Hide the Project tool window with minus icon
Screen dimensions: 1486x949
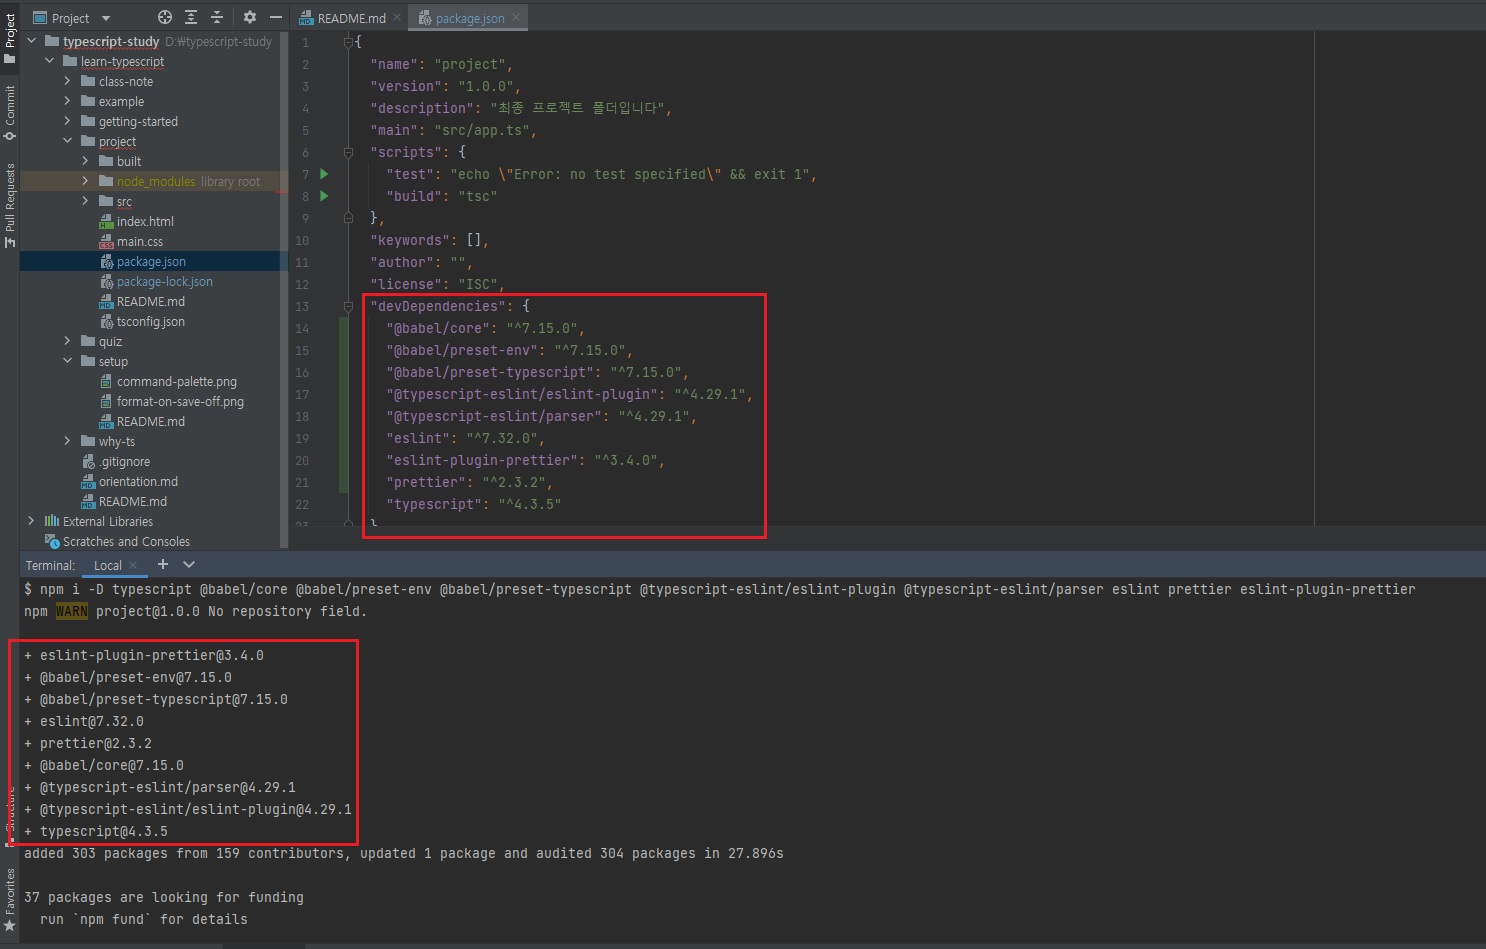pyautogui.click(x=276, y=17)
